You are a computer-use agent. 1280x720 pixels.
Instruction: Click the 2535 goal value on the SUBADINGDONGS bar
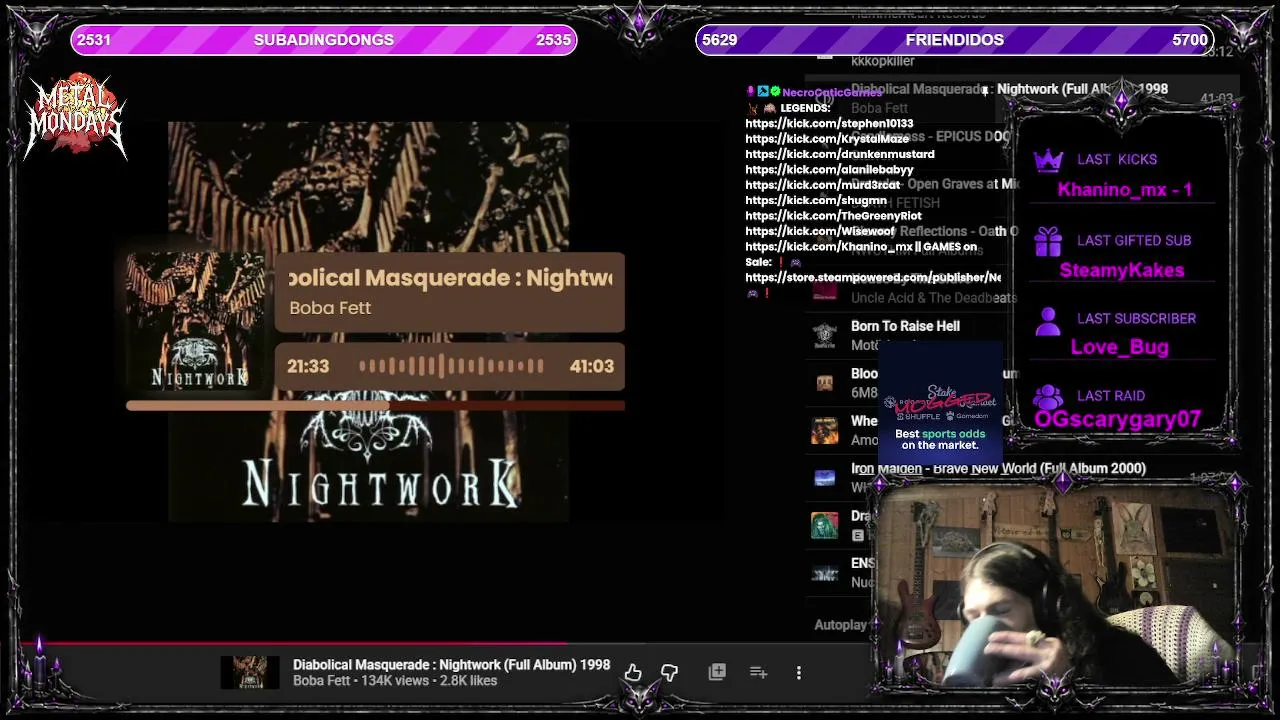click(x=553, y=40)
